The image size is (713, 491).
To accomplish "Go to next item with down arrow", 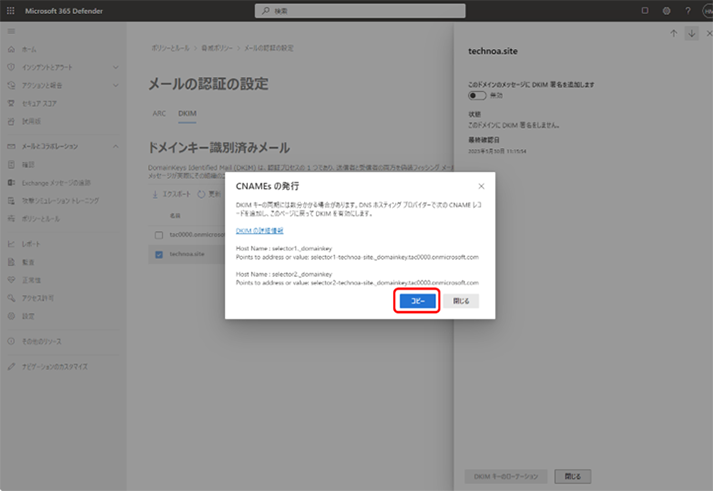I will 692,33.
